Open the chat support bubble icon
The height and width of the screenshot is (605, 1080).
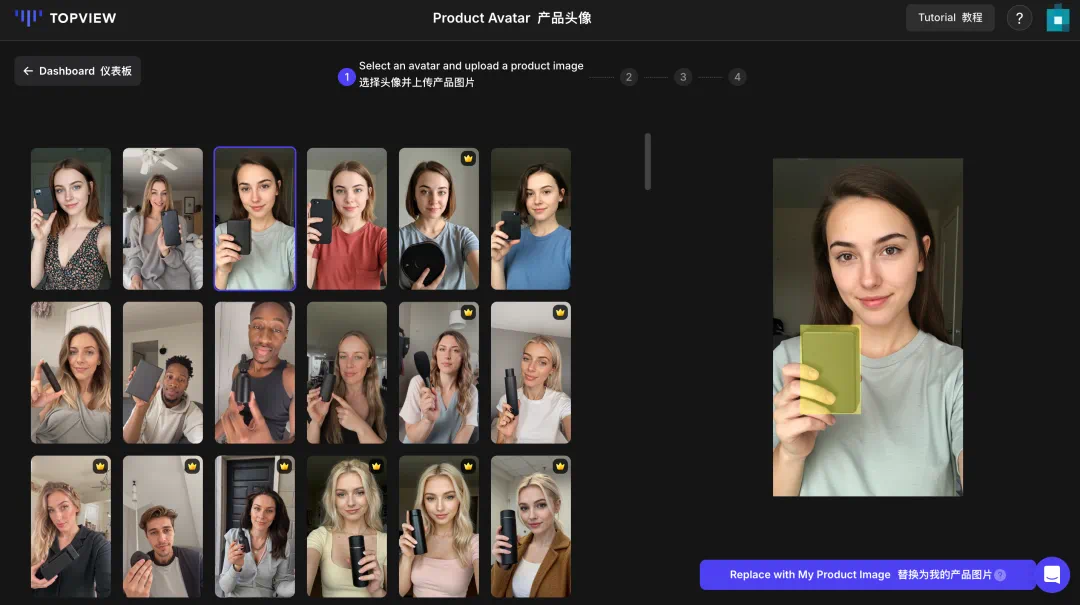[1051, 575]
